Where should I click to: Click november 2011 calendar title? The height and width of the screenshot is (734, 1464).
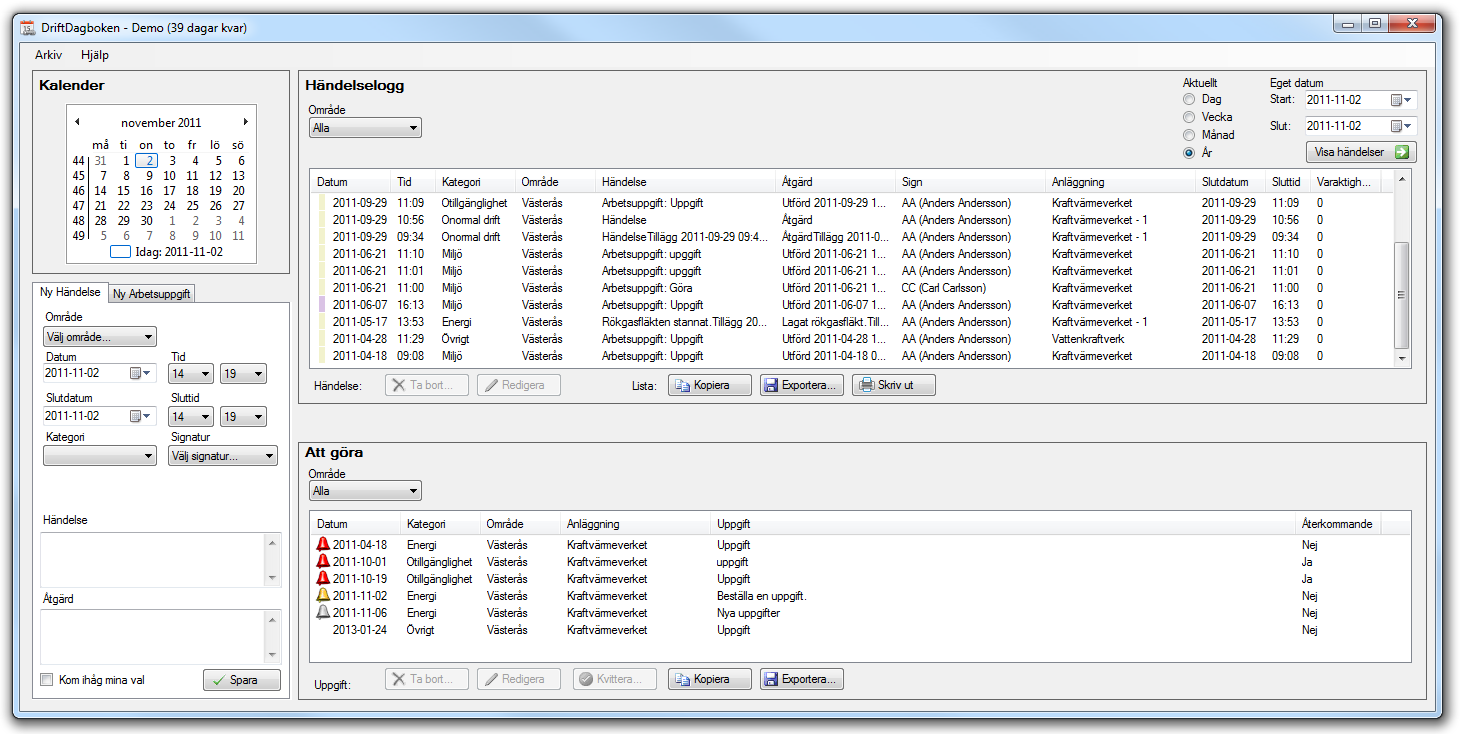click(161, 122)
